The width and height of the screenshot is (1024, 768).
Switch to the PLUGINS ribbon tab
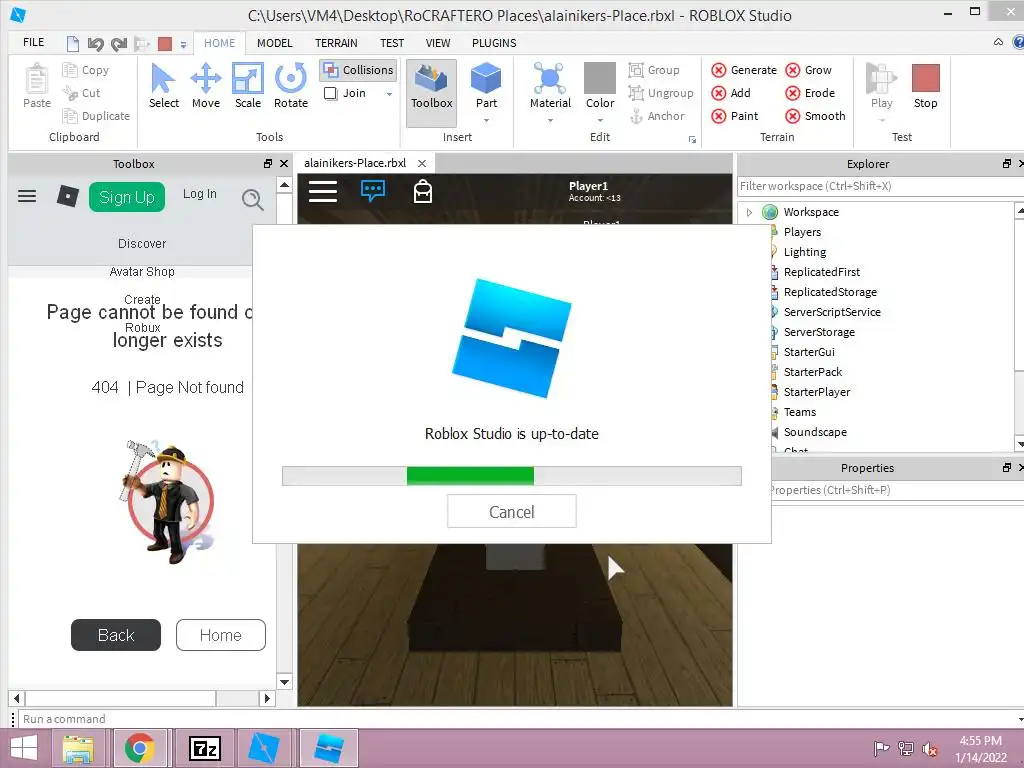494,43
